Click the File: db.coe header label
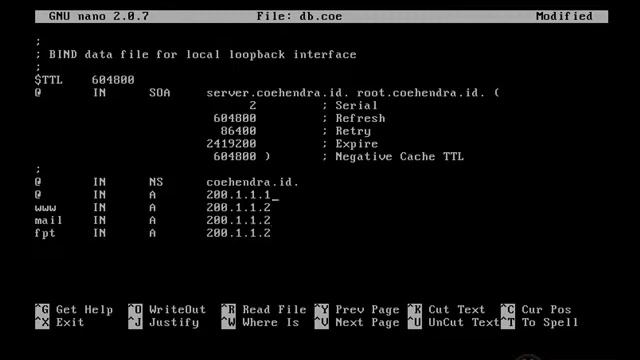 tap(299, 16)
